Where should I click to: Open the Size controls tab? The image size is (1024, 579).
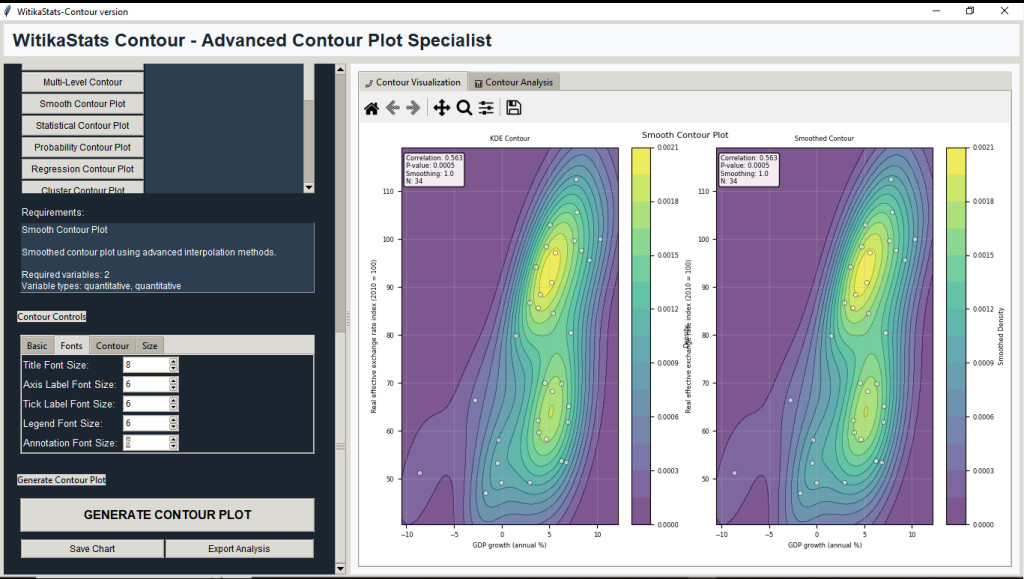(x=150, y=345)
